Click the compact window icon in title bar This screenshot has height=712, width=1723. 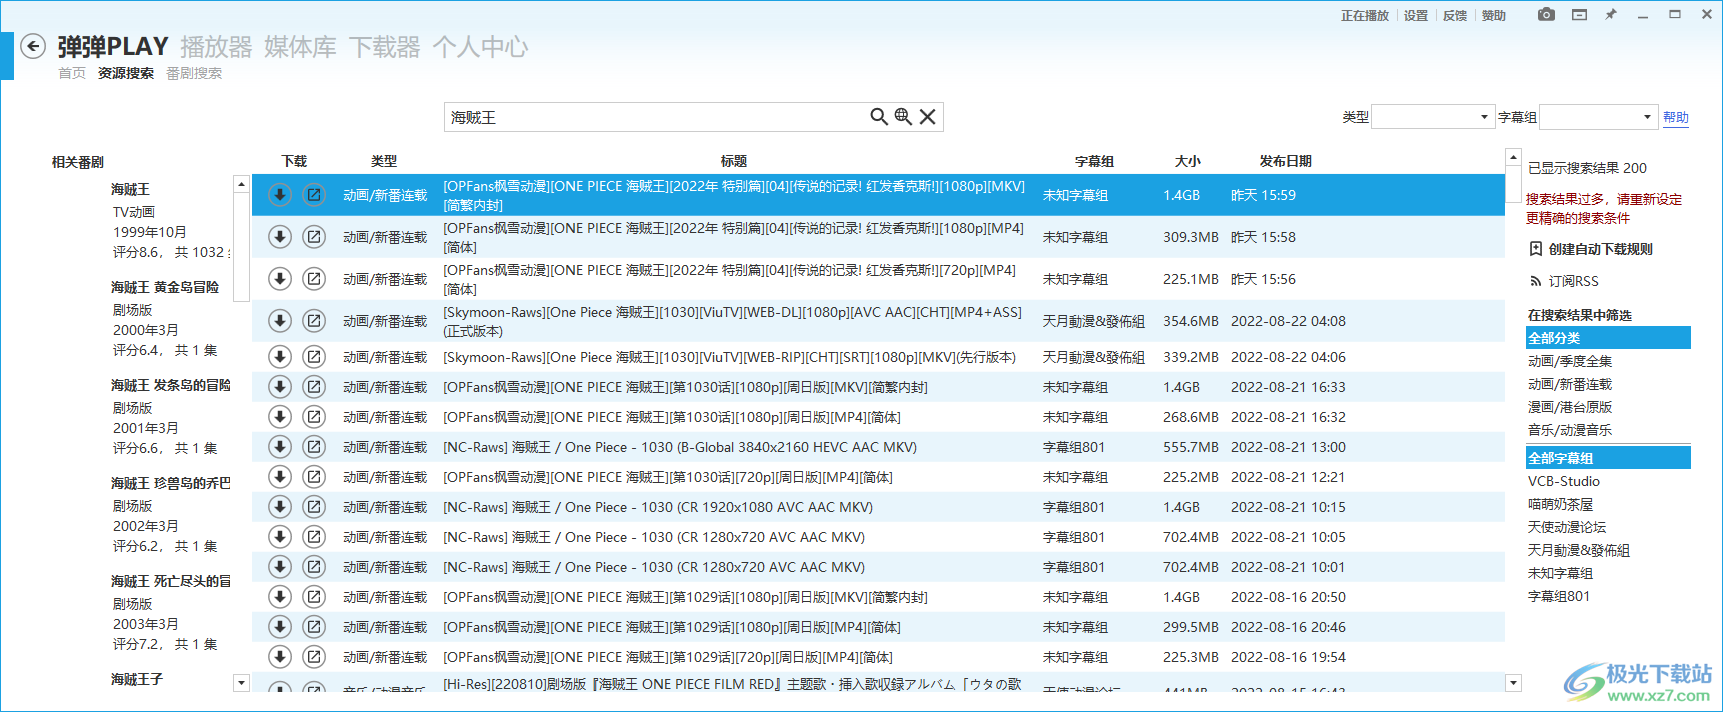coord(1580,15)
